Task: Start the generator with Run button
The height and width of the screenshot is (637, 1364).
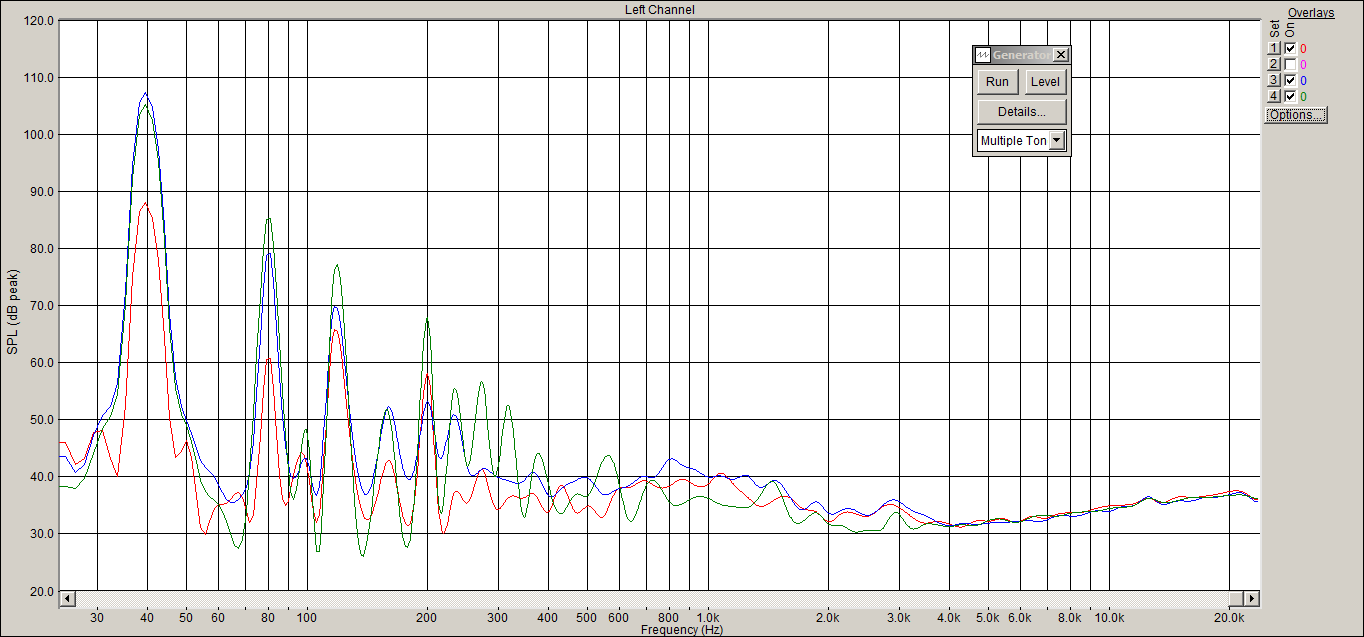Action: 997,82
